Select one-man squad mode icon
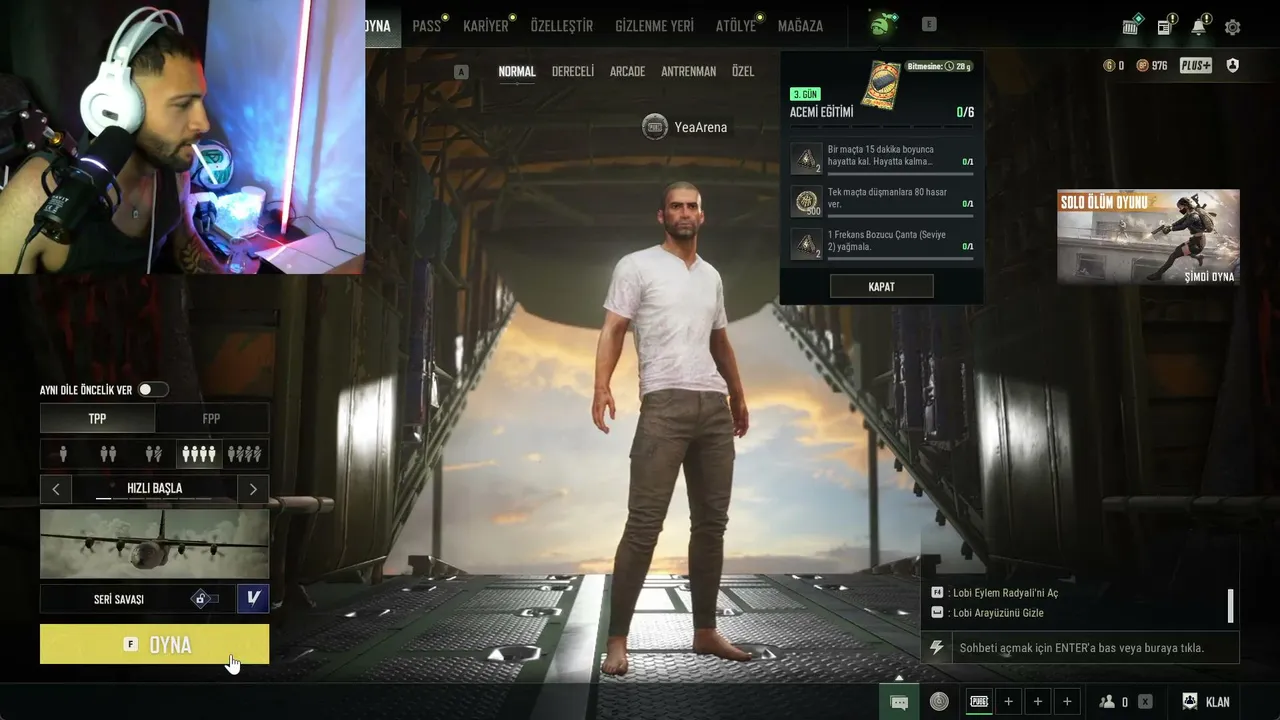This screenshot has height=720, width=1280. pyautogui.click(x=245, y=454)
